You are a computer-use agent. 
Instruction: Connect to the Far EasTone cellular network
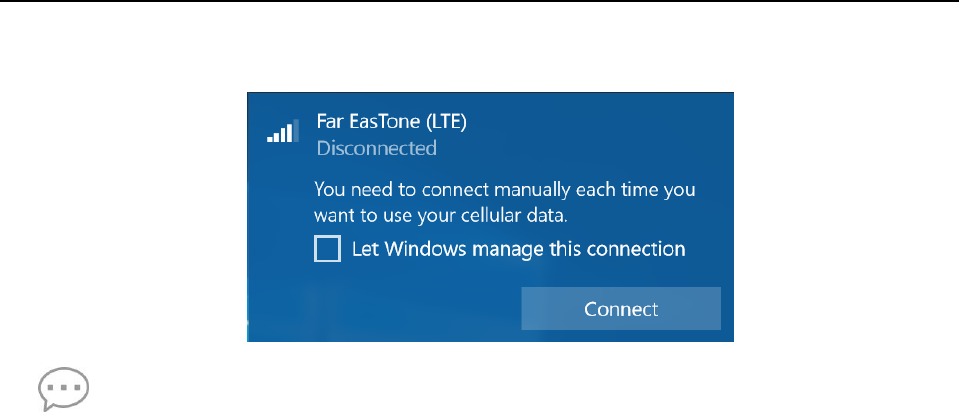tap(621, 309)
